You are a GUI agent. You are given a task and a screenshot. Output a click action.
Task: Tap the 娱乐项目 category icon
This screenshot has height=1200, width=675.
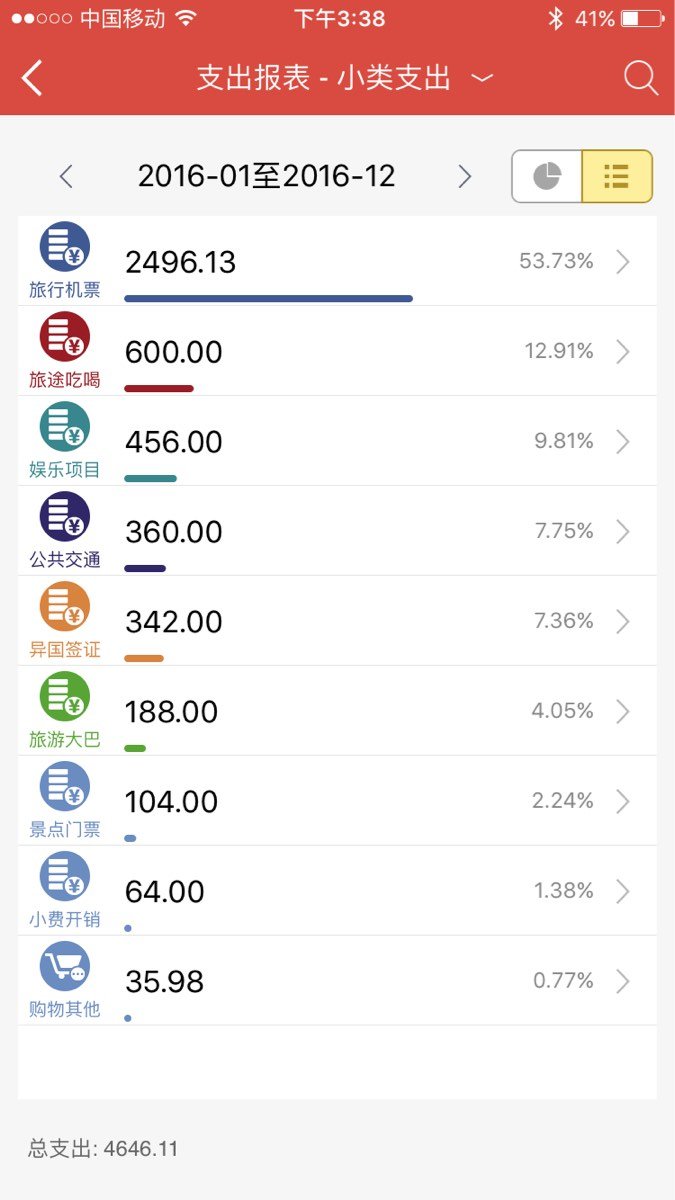click(65, 427)
